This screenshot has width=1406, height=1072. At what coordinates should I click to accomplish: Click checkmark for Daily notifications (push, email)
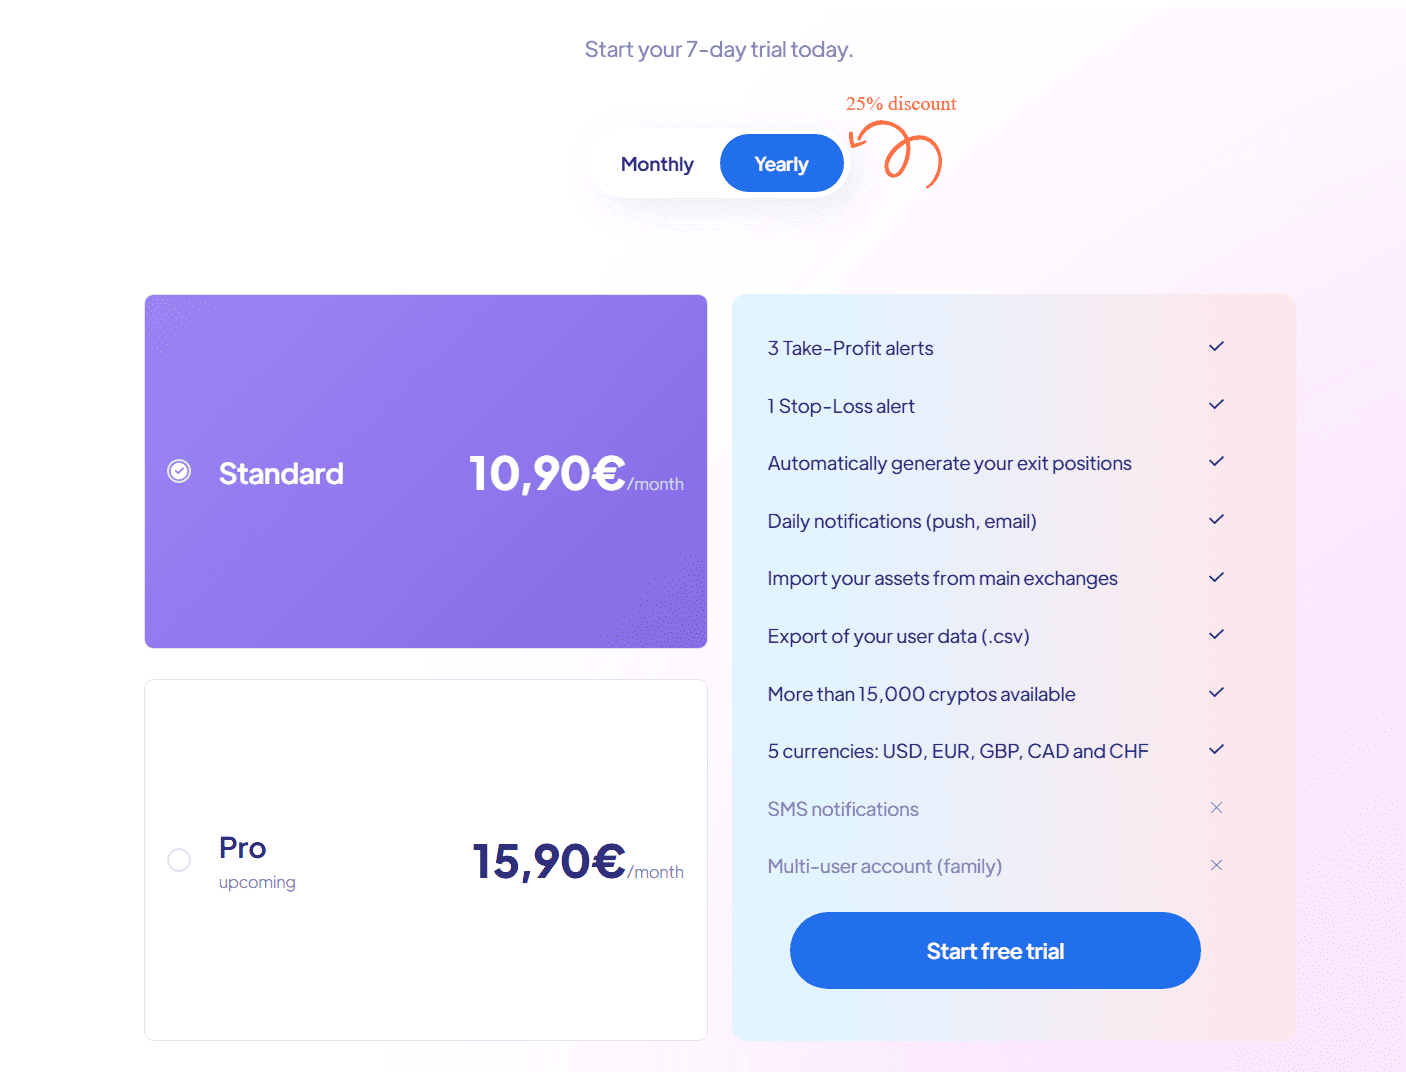[1216, 520]
